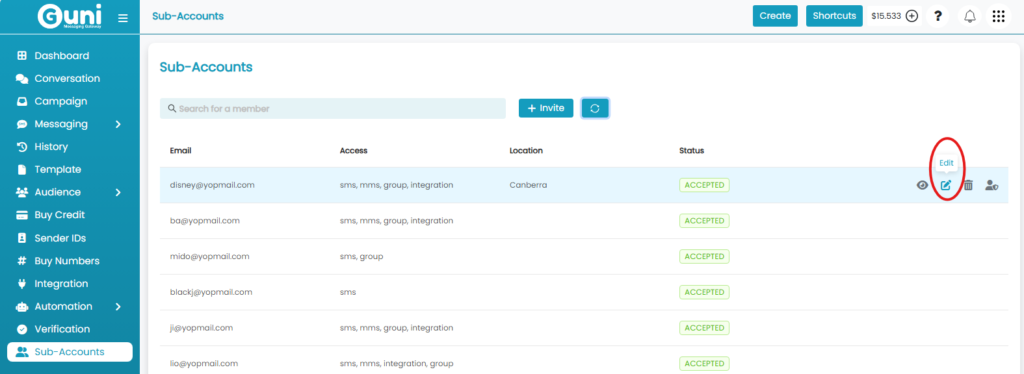Click 'sms, mms, integration, group' access cell

[396, 364]
